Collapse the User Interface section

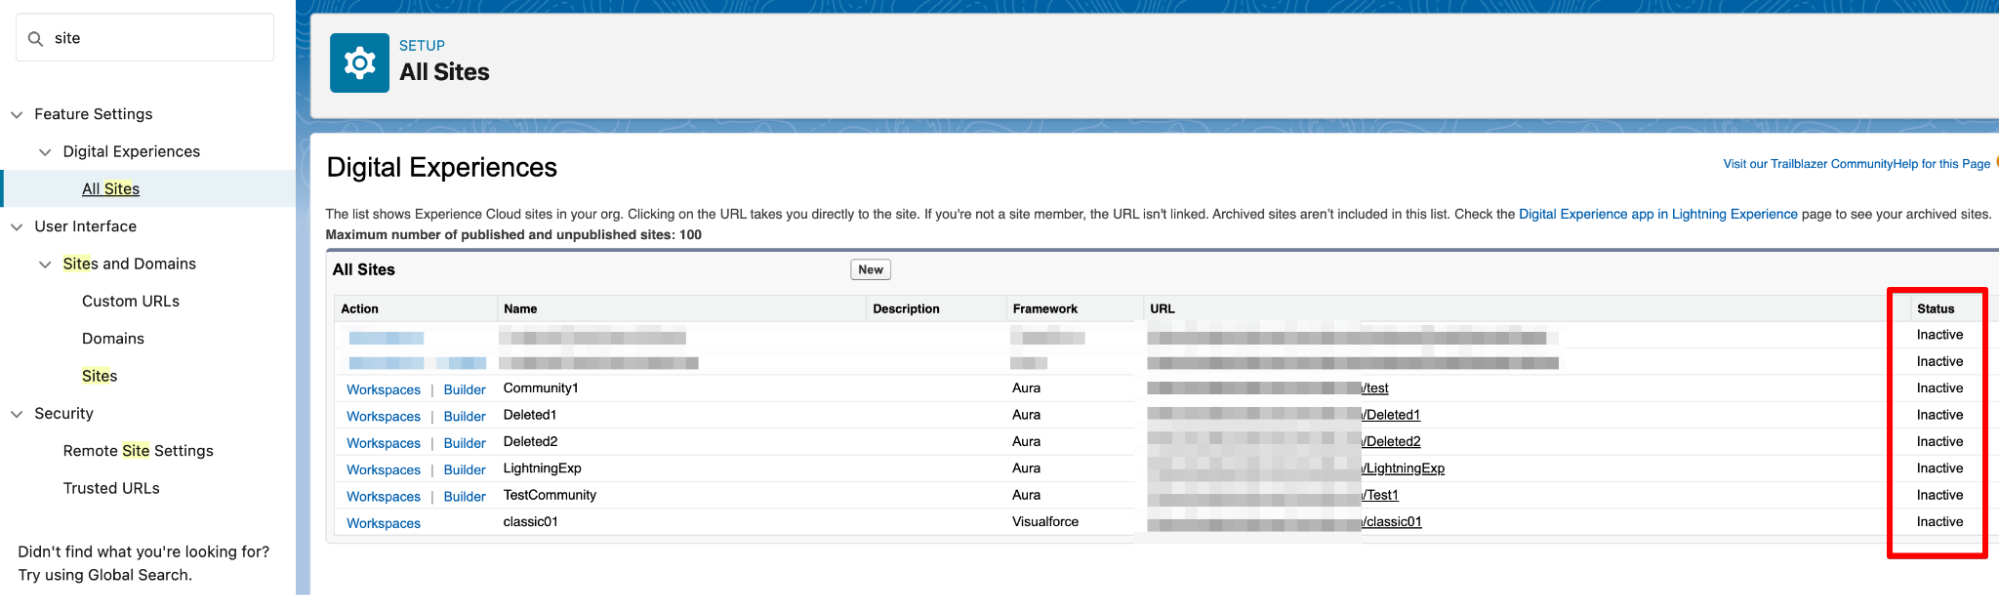coord(17,227)
